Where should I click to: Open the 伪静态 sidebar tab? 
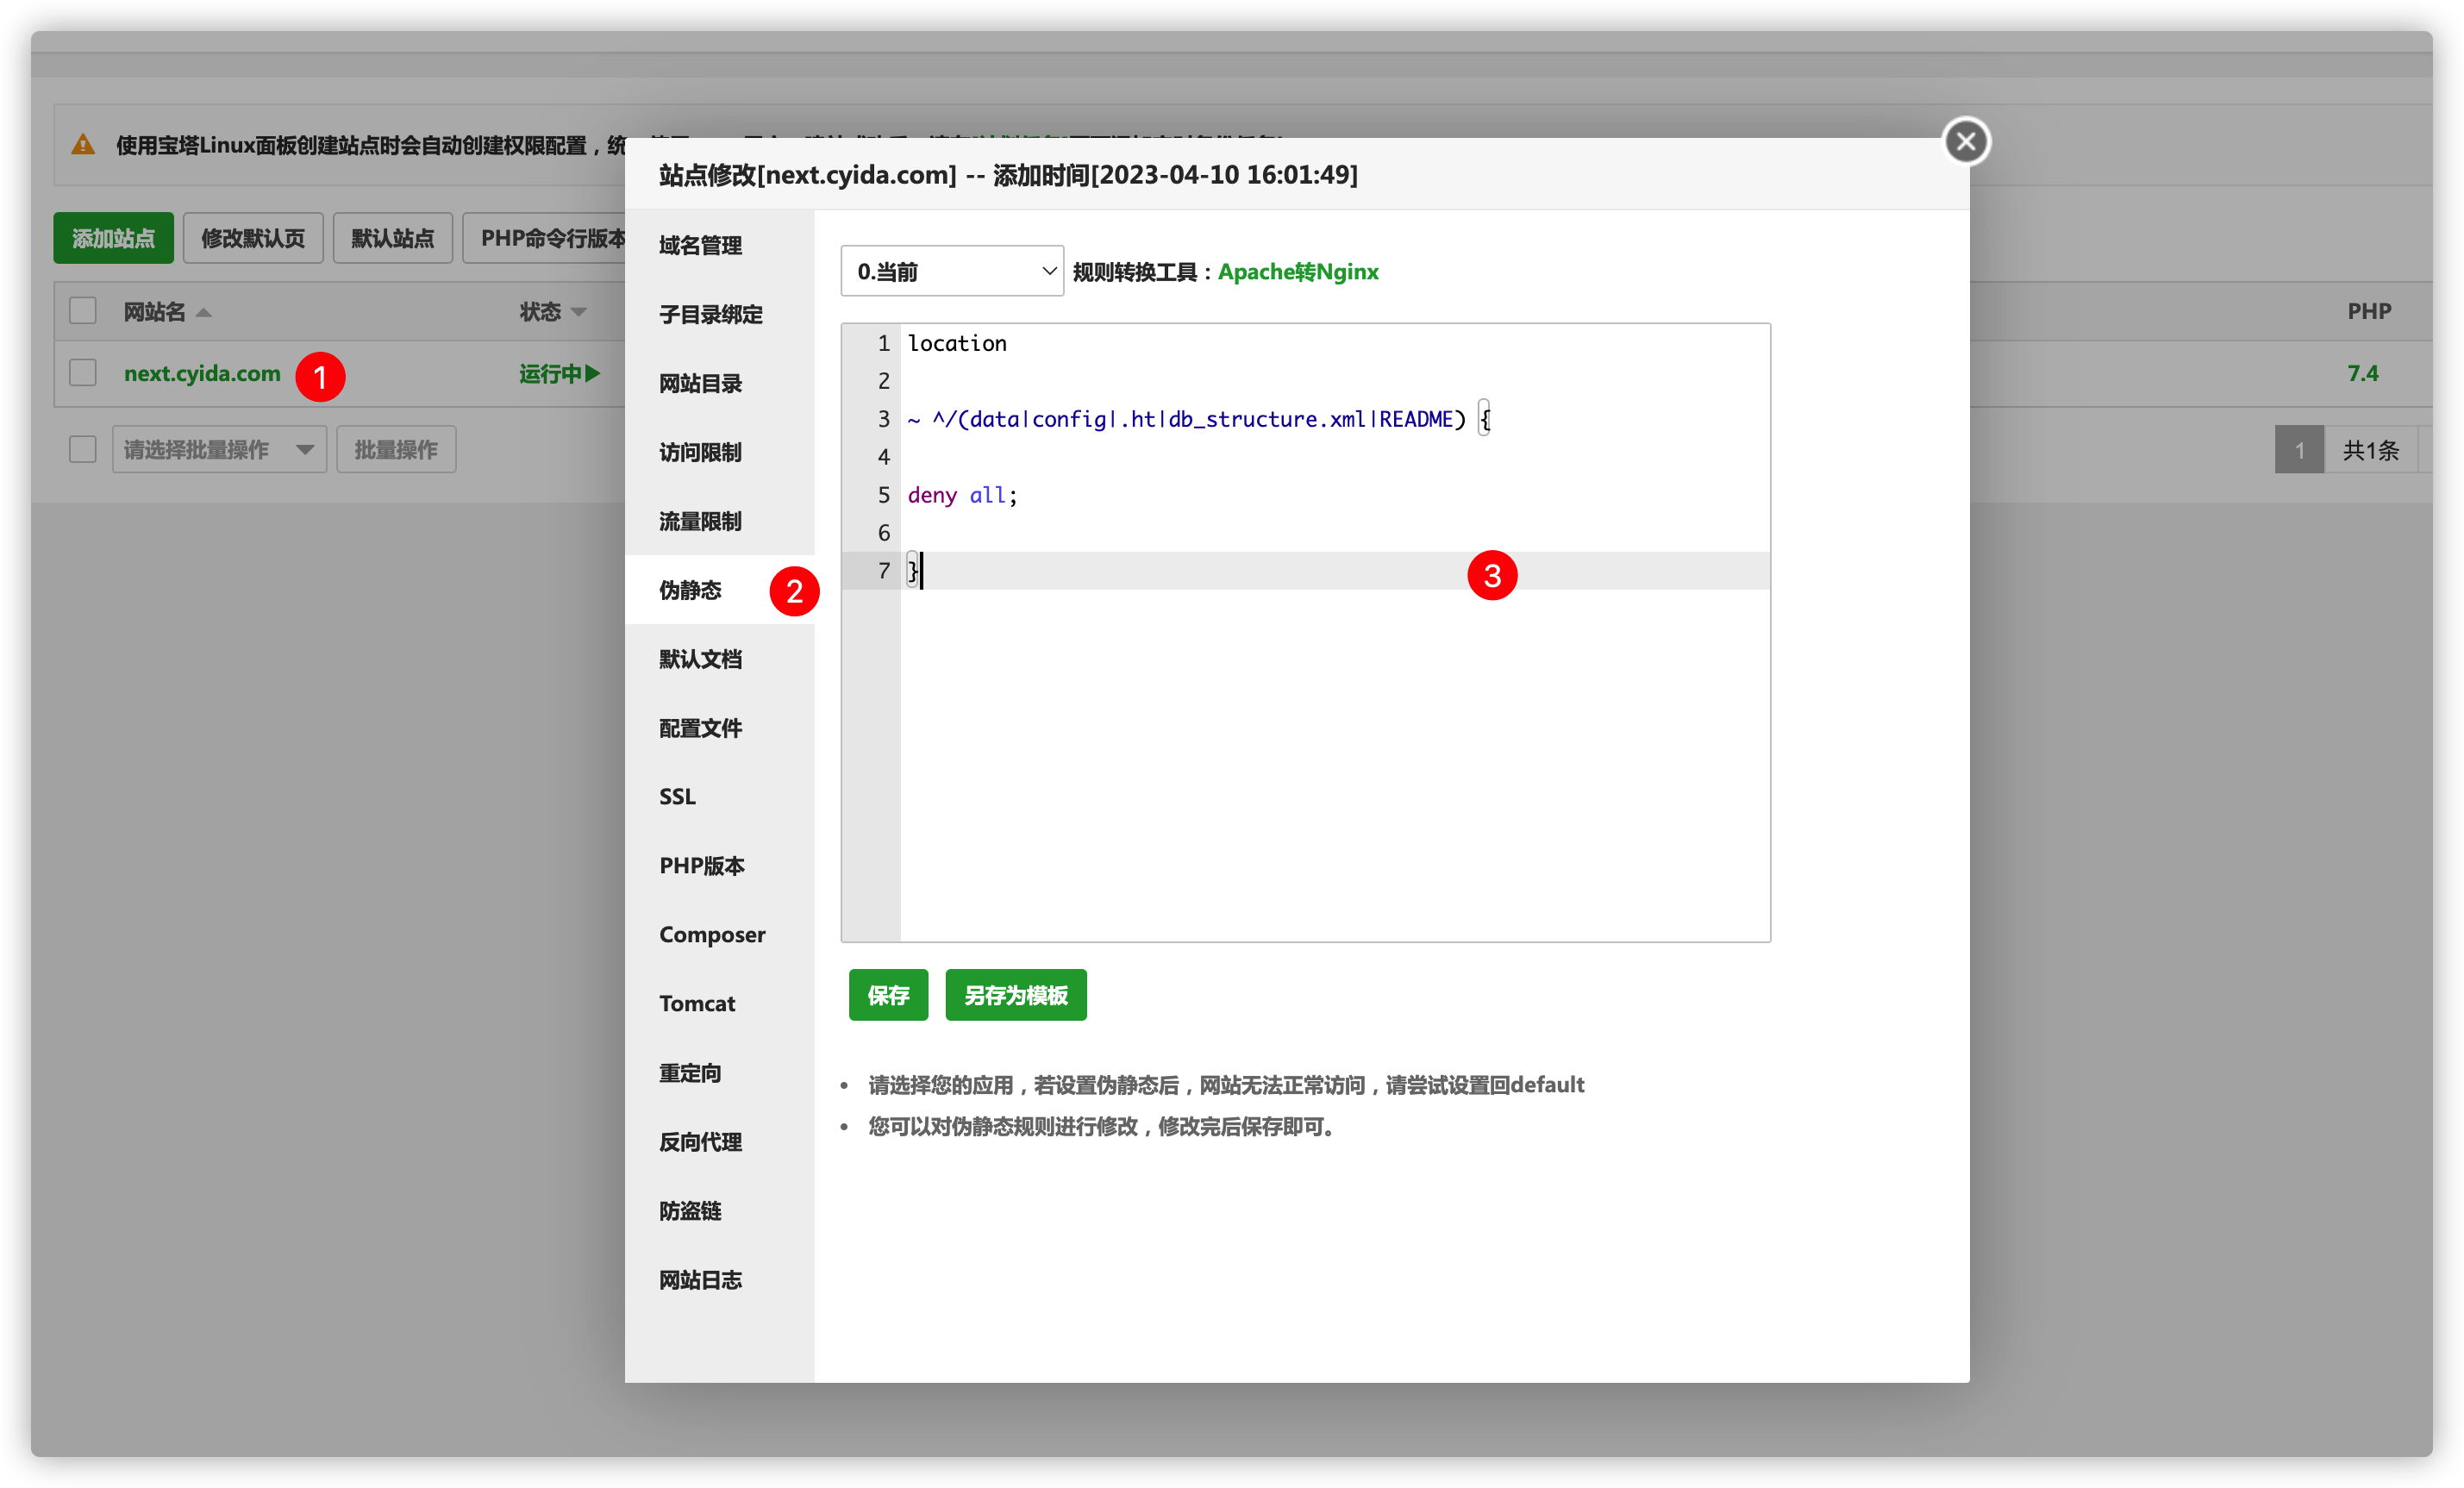(x=690, y=590)
